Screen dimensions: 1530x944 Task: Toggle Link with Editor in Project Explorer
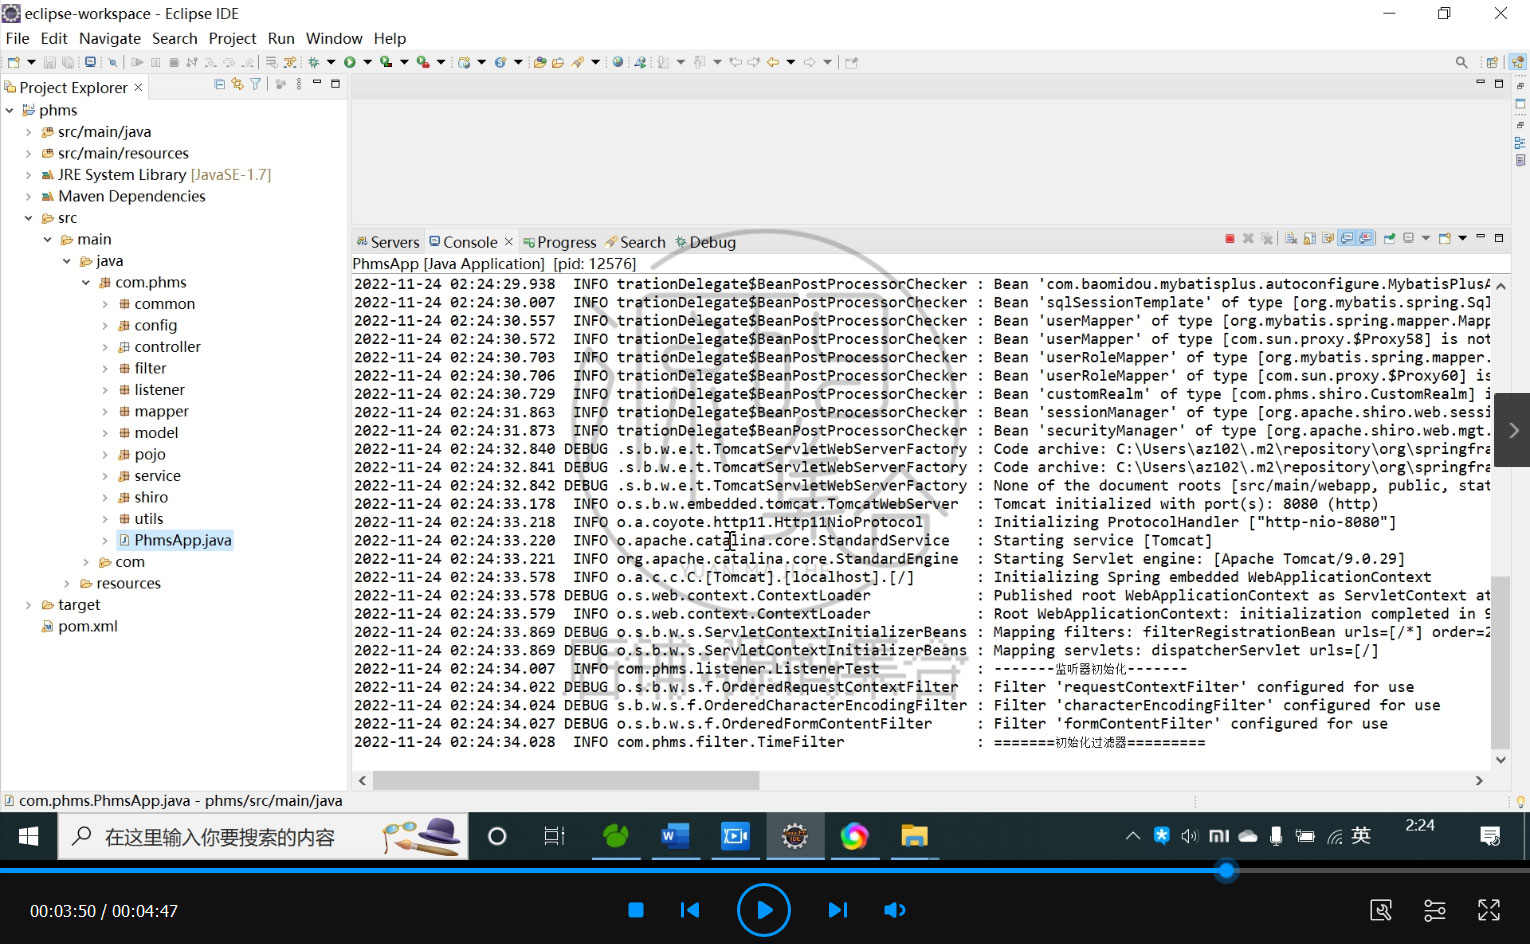[x=237, y=85]
